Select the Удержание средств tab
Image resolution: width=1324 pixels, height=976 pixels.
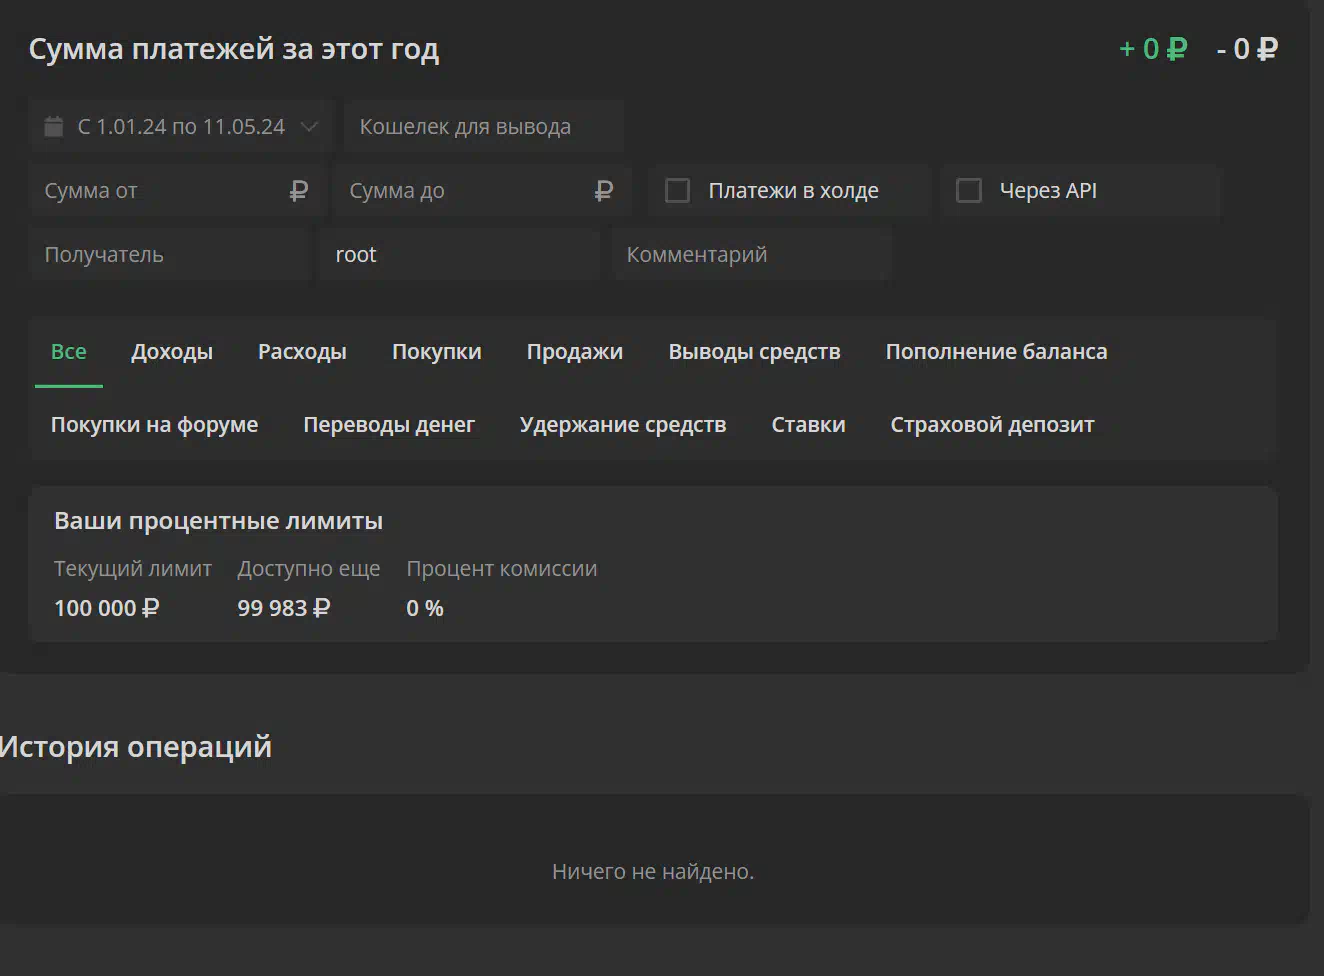coord(623,425)
